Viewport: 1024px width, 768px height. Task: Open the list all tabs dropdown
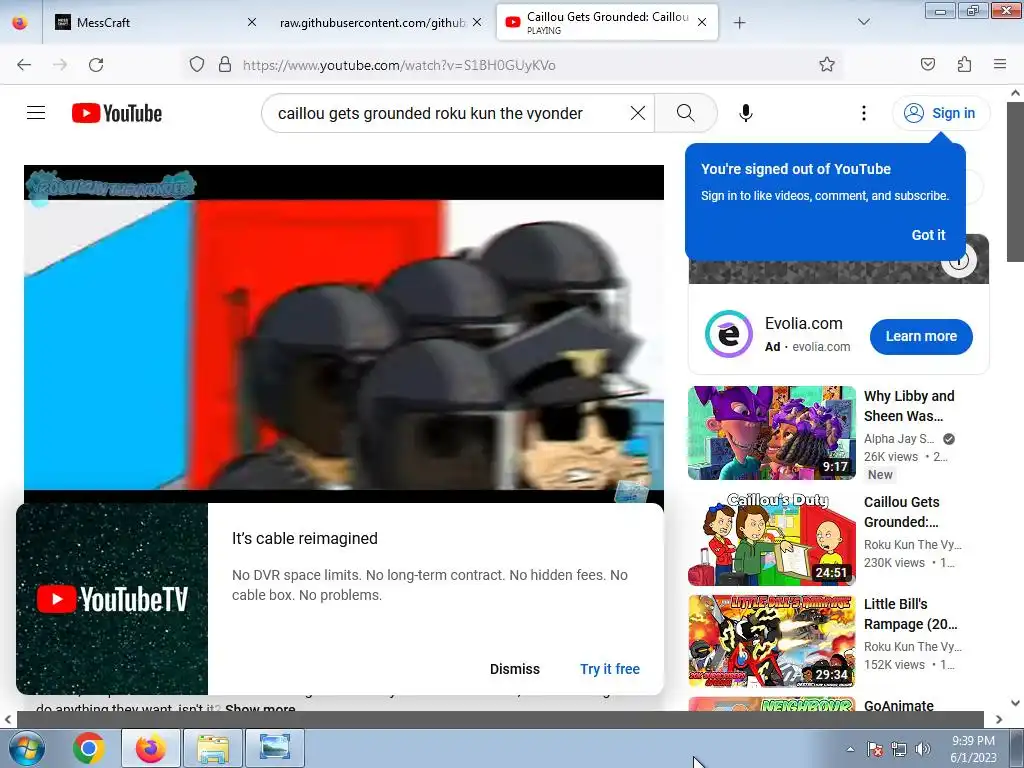[863, 22]
